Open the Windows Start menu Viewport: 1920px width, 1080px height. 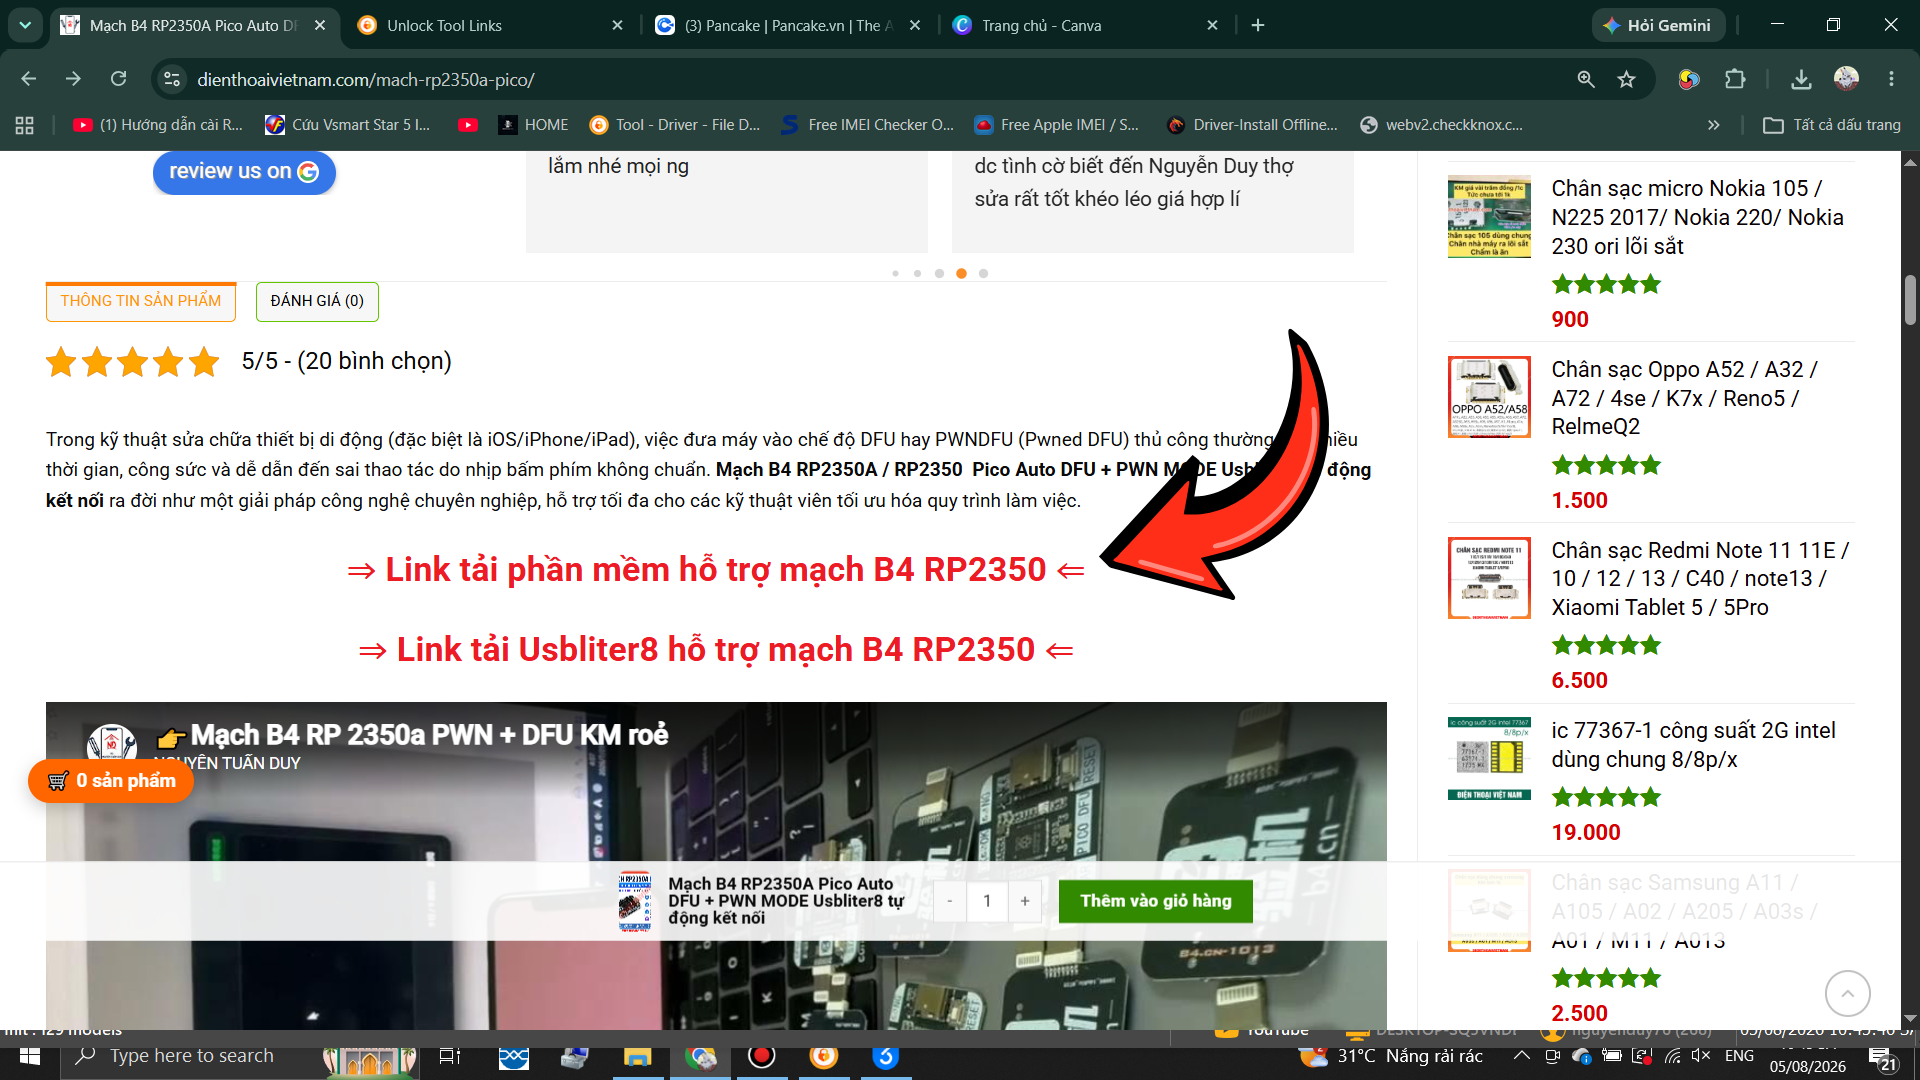tap(29, 1056)
